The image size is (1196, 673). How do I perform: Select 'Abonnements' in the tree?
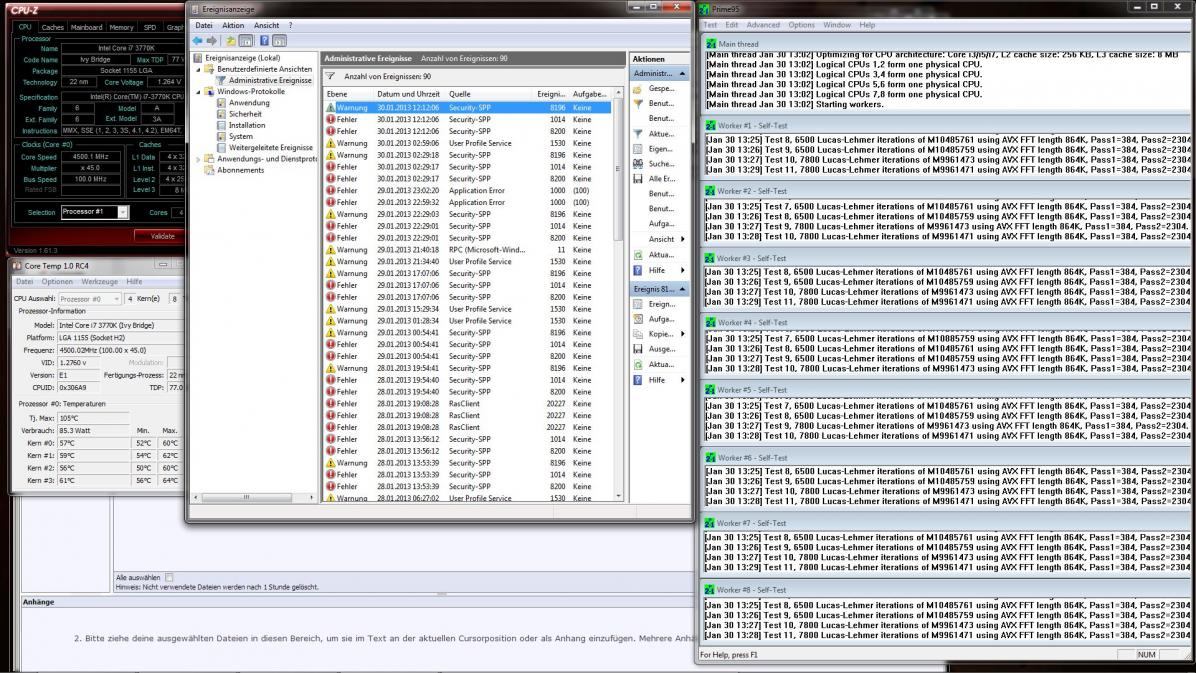[x=240, y=170]
